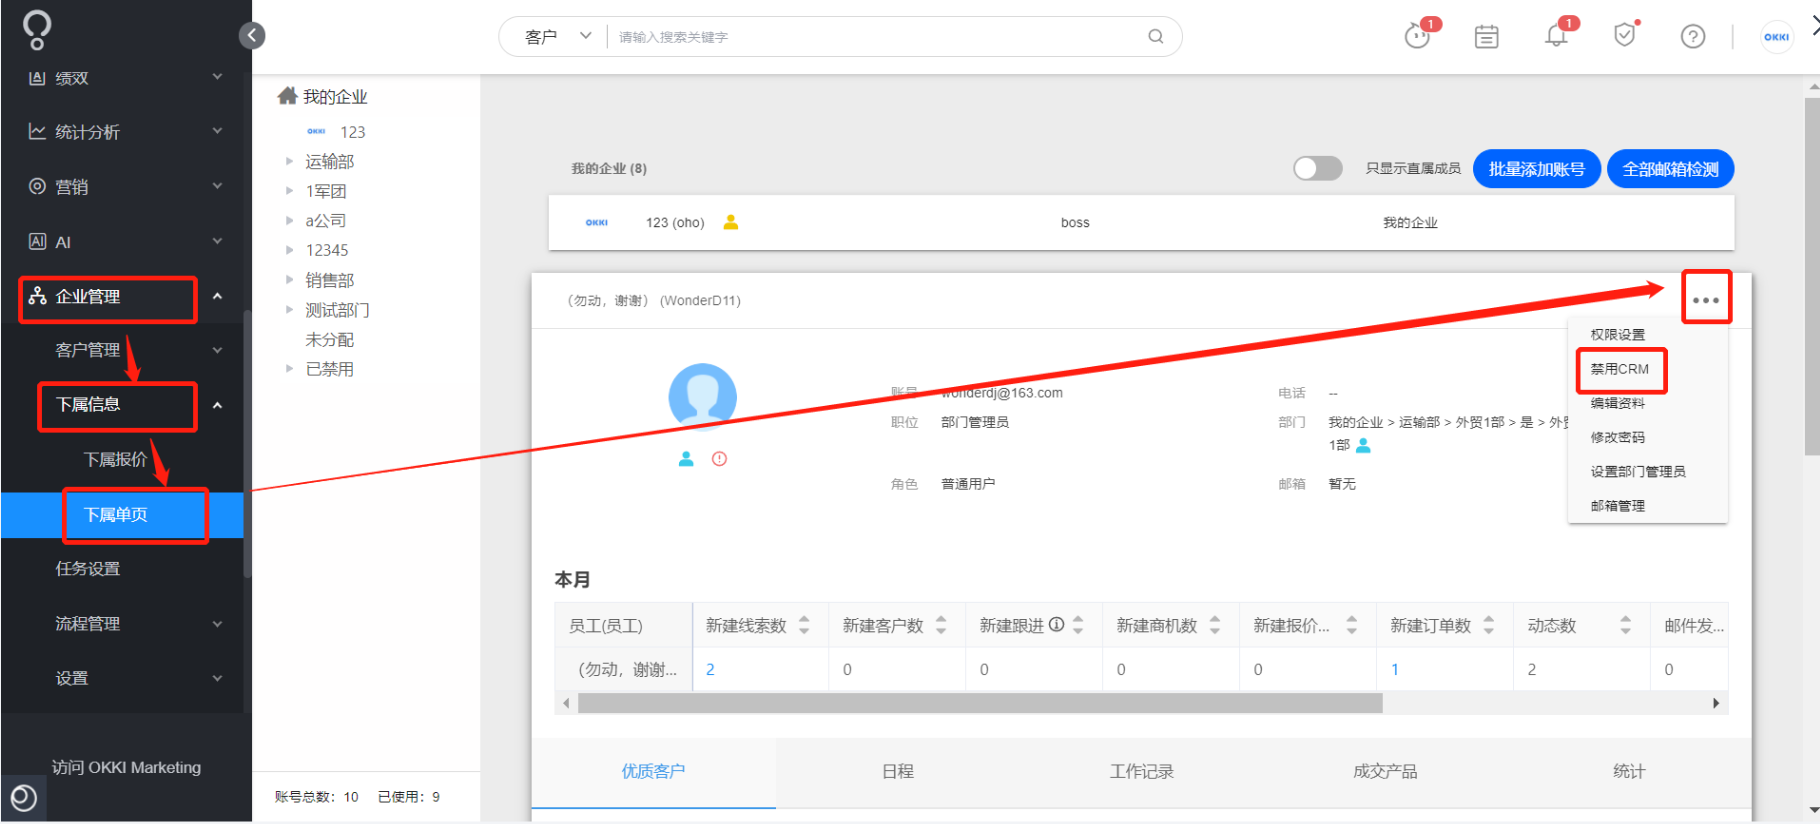Click the 批量添加账号 button
Image resolution: width=1820 pixels, height=824 pixels.
pyautogui.click(x=1537, y=169)
